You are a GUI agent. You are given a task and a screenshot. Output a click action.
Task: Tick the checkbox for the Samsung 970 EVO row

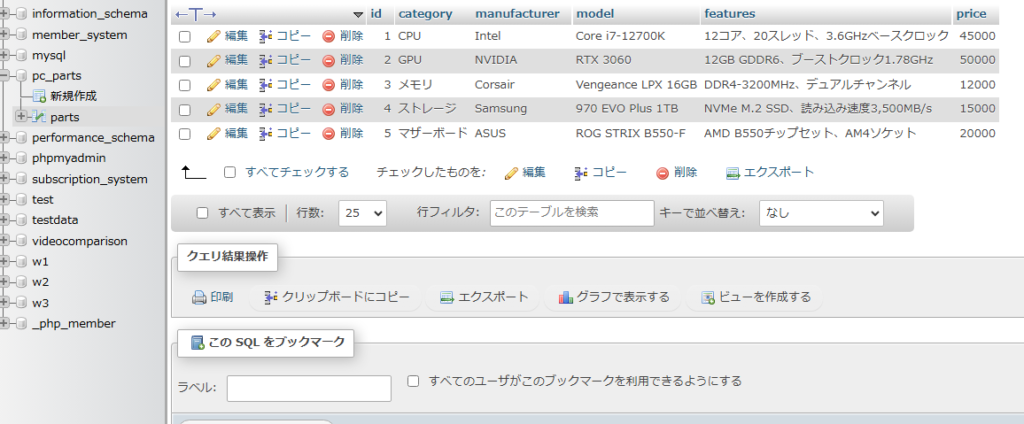click(184, 108)
